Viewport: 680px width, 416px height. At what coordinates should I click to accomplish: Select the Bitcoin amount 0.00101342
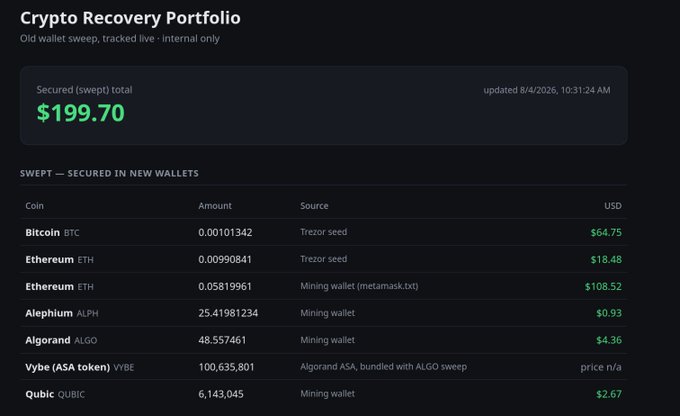tap(225, 233)
